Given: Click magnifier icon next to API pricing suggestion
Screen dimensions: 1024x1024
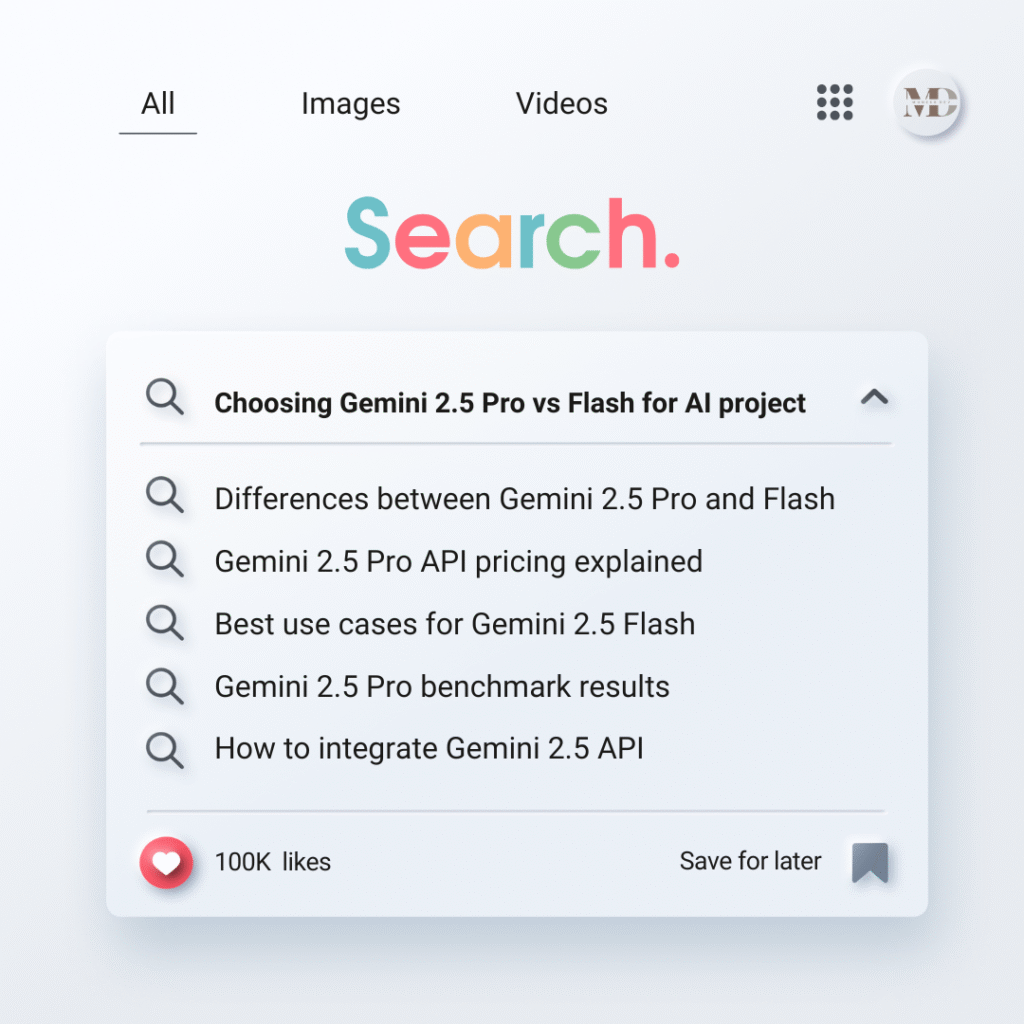Looking at the screenshot, I should [x=165, y=559].
